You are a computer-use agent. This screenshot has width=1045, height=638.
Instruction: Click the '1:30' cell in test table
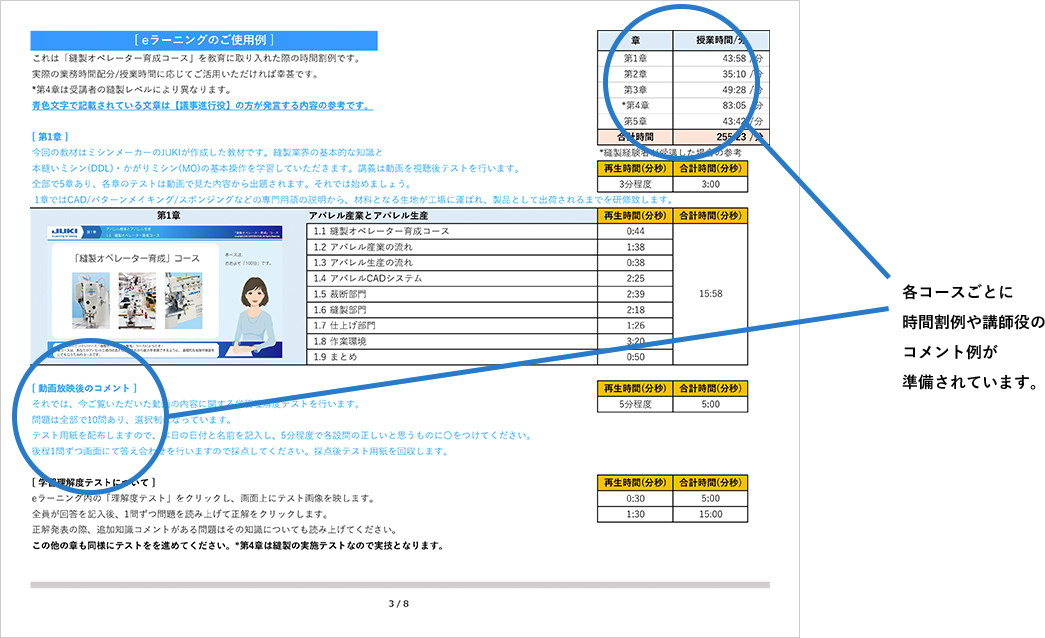(635, 514)
